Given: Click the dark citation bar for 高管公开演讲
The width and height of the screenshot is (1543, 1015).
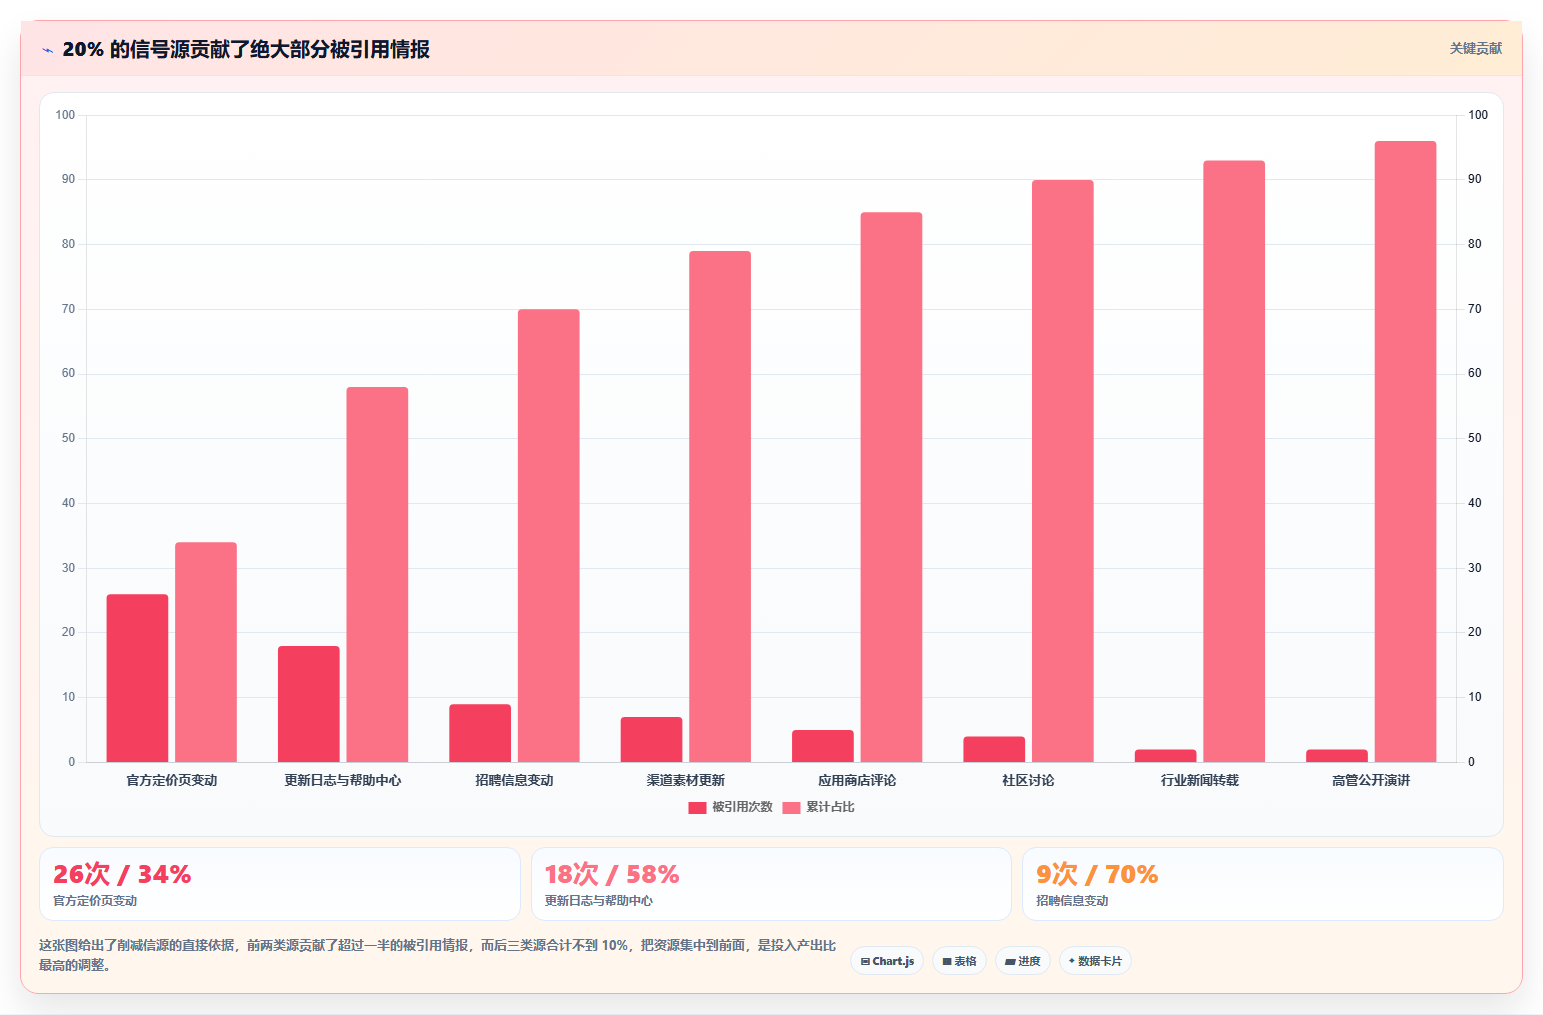Looking at the screenshot, I should click(1337, 756).
